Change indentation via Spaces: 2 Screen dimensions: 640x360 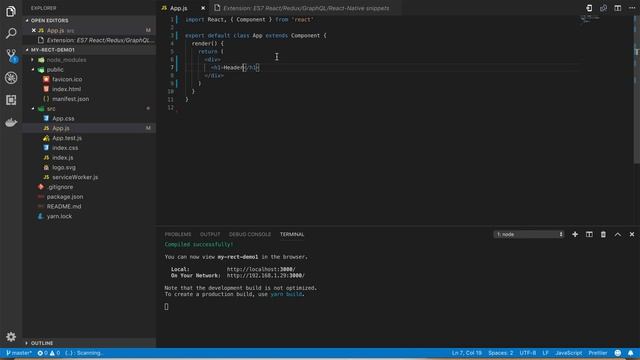(x=501, y=353)
